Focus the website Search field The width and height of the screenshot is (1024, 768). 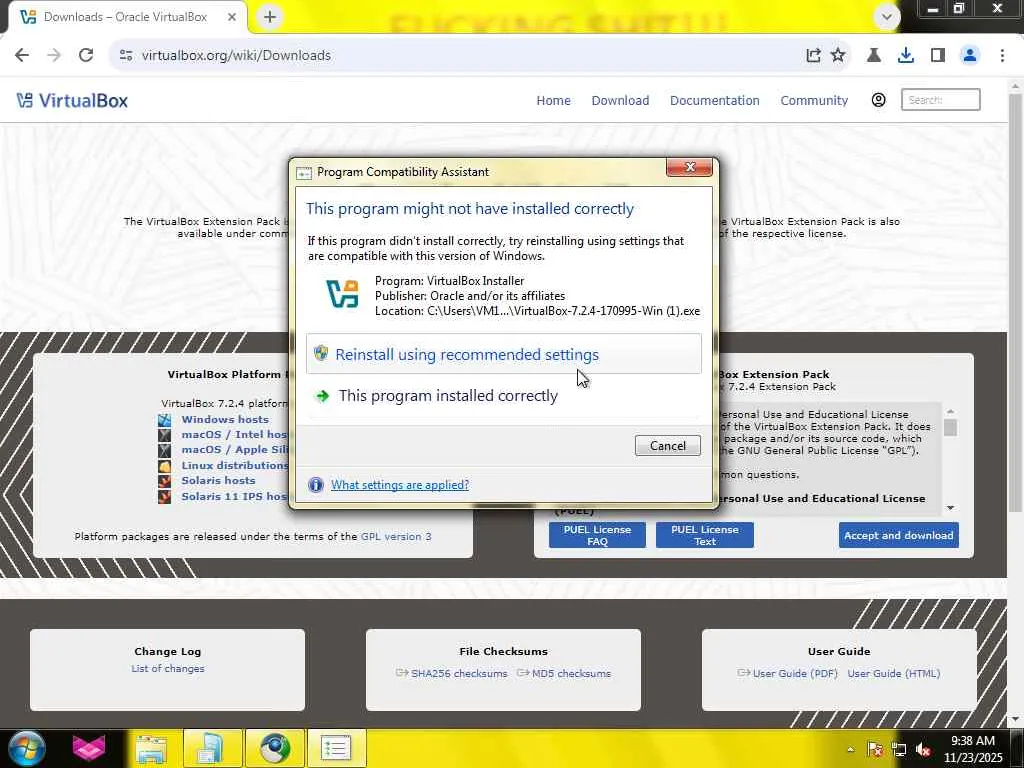point(940,100)
